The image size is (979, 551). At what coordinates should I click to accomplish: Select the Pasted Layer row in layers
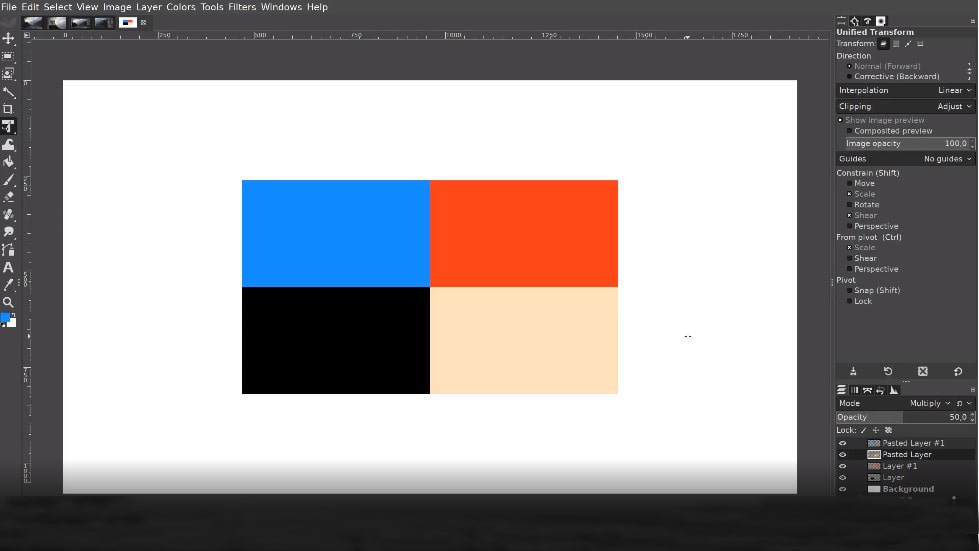coord(905,454)
